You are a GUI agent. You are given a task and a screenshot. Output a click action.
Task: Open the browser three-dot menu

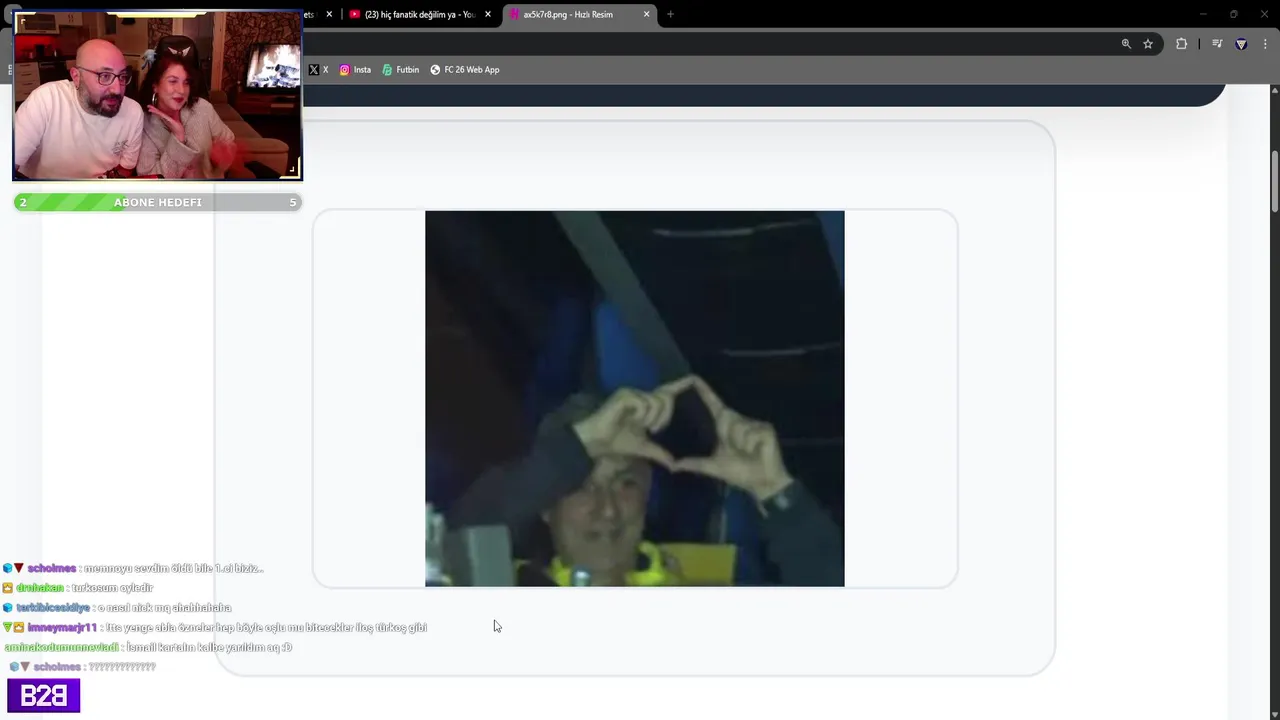pyautogui.click(x=1265, y=44)
